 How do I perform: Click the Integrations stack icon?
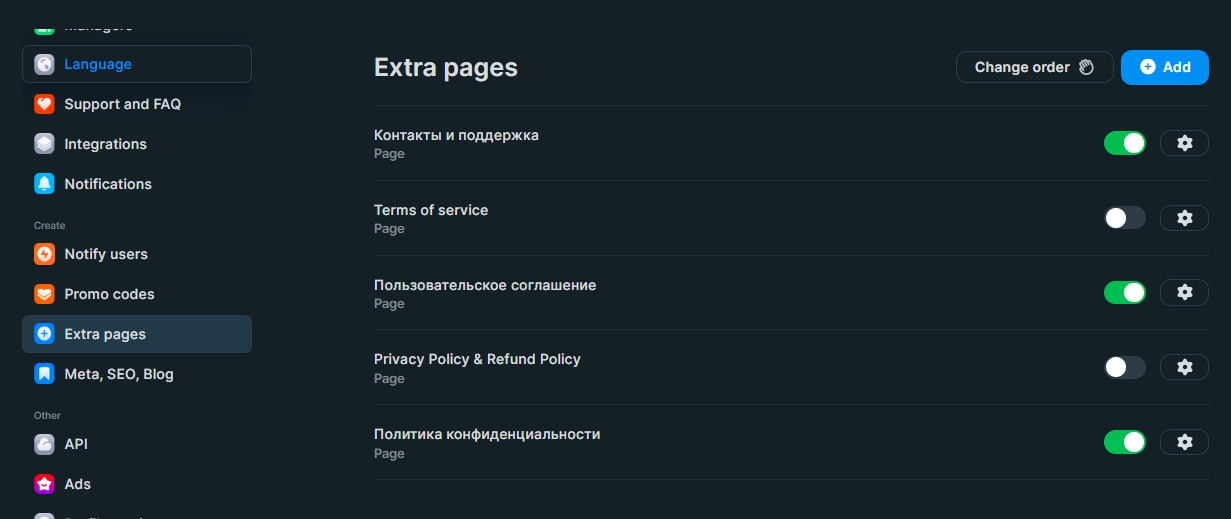pos(44,144)
